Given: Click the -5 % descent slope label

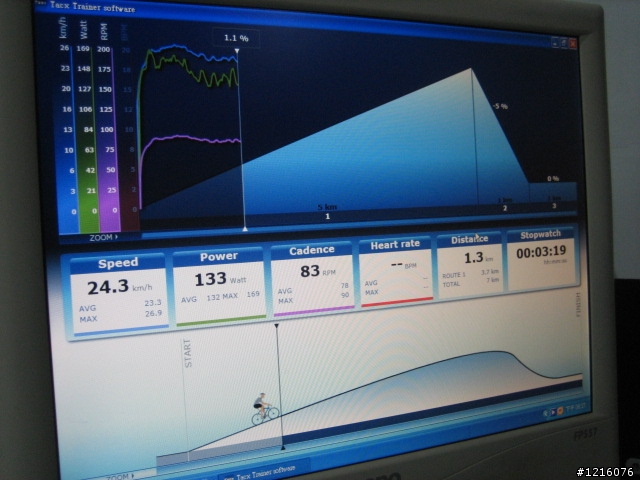Looking at the screenshot, I should click(500, 106).
